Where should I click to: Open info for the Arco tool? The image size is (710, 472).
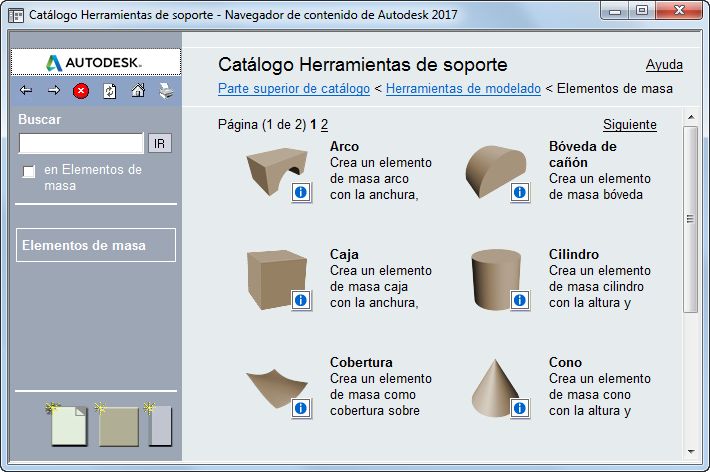[x=301, y=193]
